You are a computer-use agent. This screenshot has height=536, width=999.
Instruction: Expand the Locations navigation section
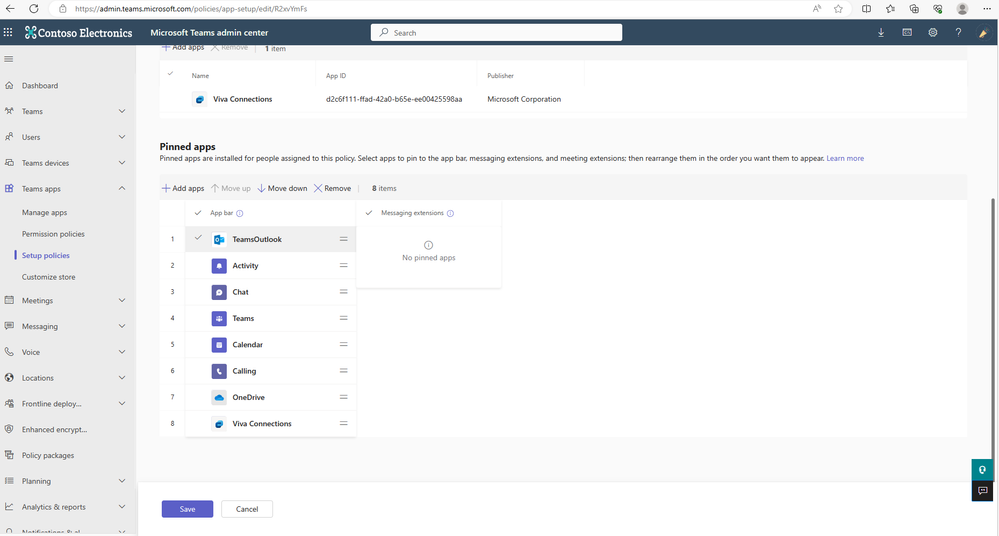point(122,378)
